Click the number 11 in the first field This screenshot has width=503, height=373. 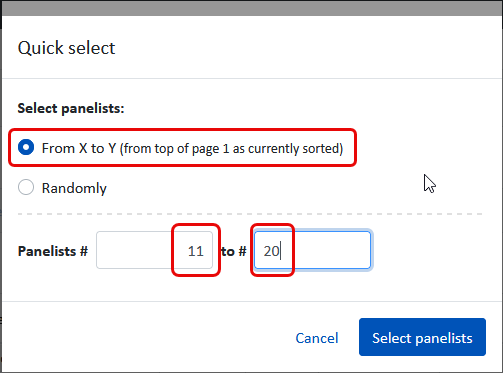[x=196, y=251]
